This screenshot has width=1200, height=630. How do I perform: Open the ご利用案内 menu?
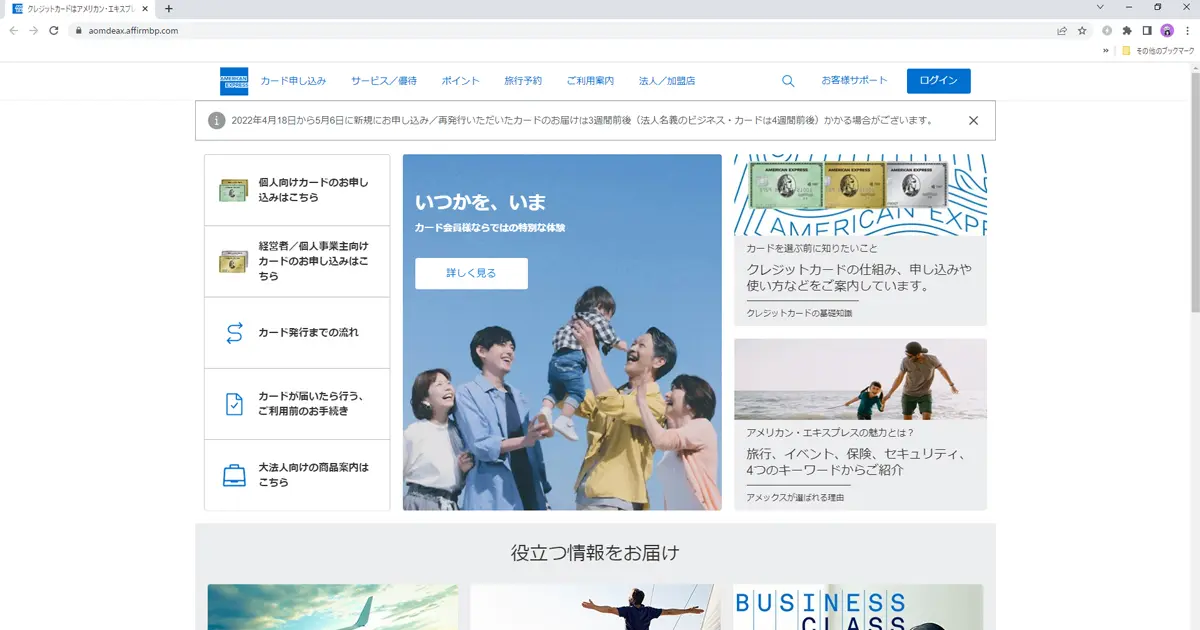[590, 81]
